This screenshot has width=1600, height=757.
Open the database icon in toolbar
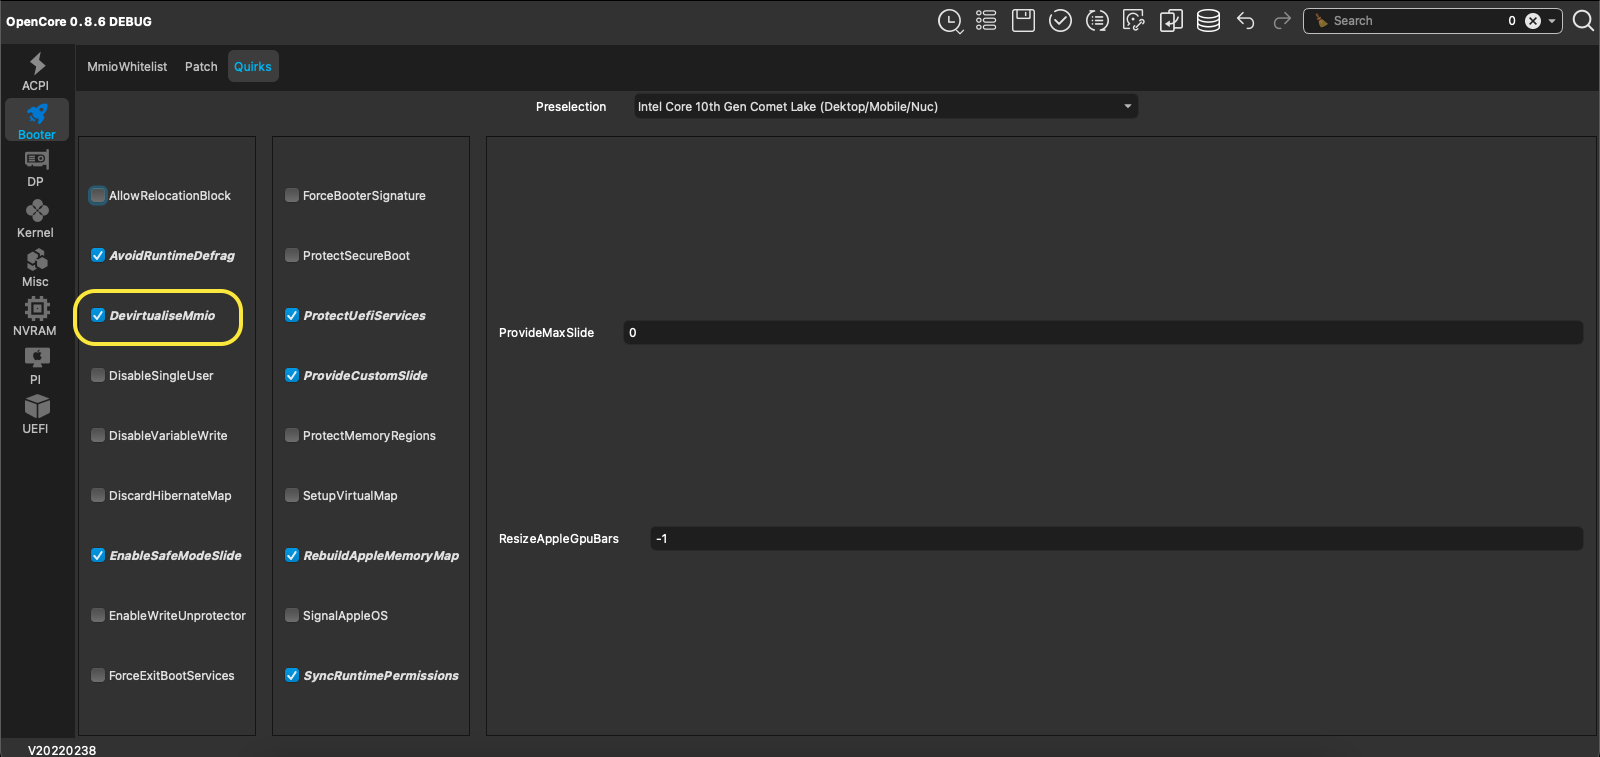(1208, 21)
